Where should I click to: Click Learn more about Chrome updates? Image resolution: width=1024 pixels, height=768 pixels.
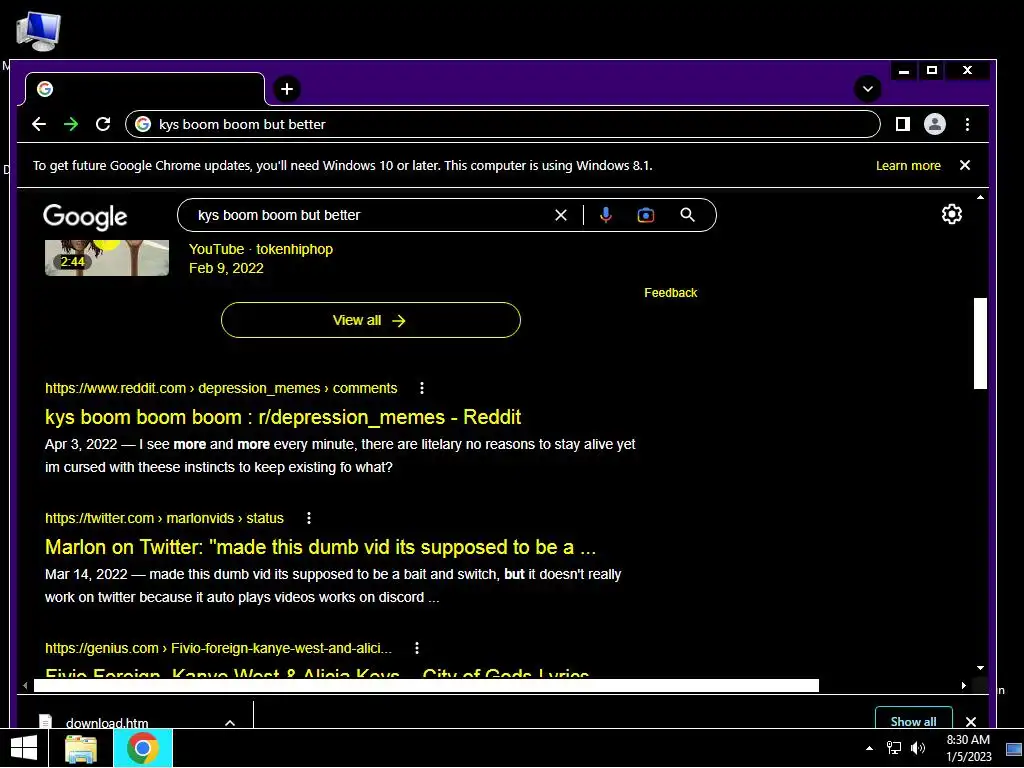(908, 166)
